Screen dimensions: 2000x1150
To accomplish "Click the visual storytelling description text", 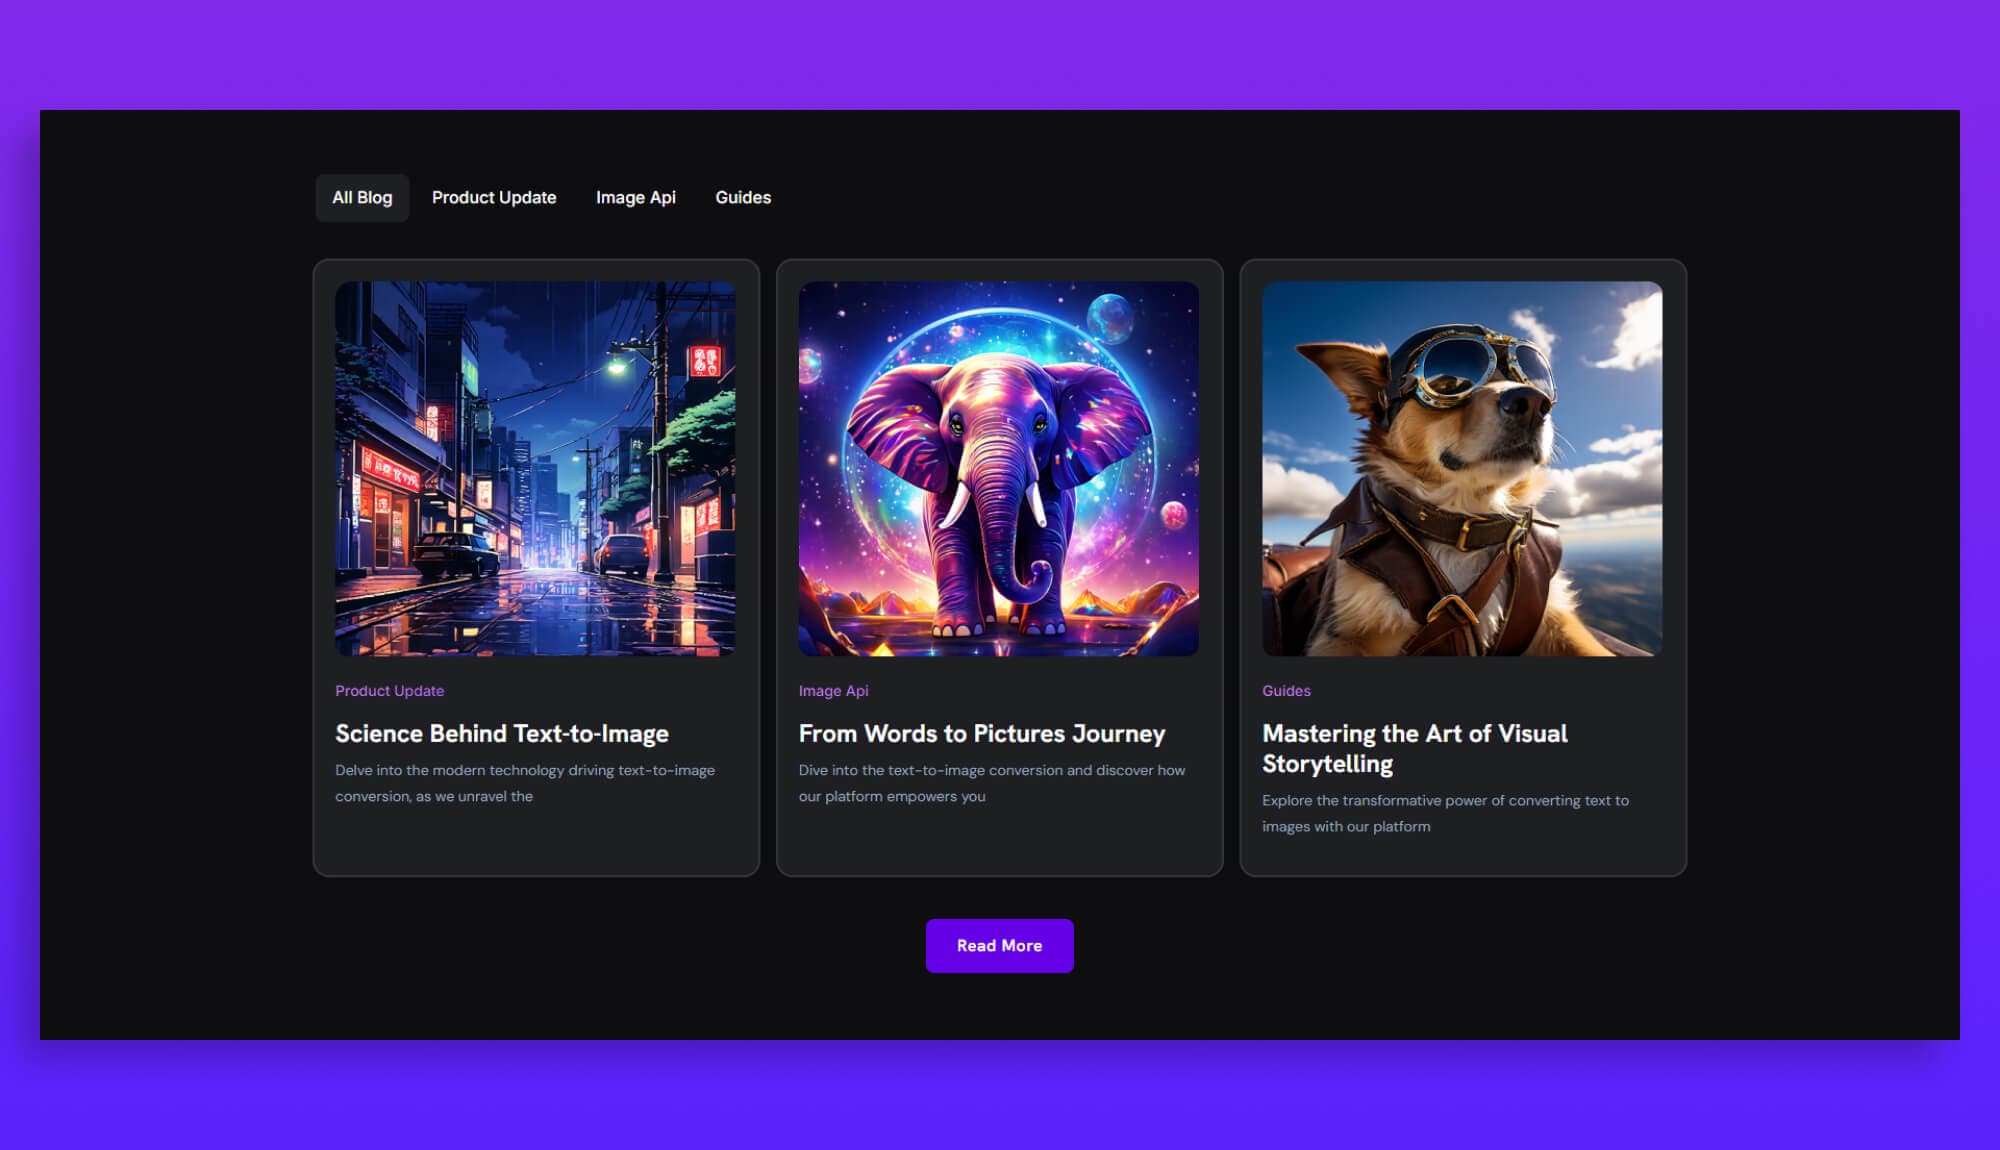I will tap(1444, 813).
